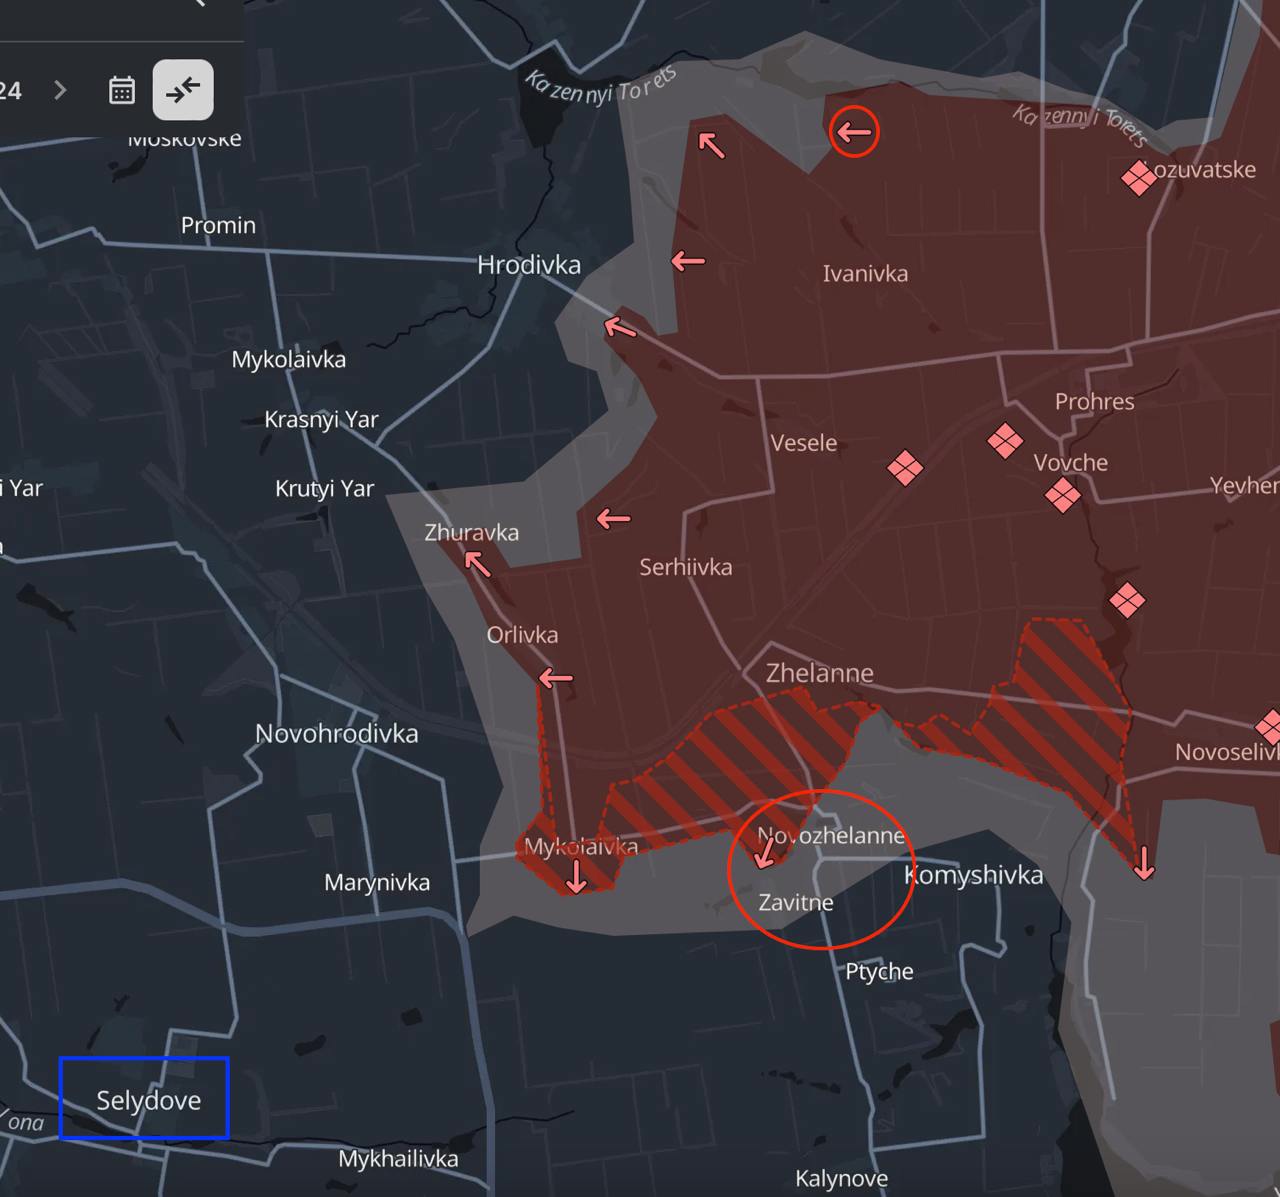This screenshot has width=1280, height=1197.
Task: Click the red-circled arrow north of Ivanivka
Action: (x=854, y=131)
